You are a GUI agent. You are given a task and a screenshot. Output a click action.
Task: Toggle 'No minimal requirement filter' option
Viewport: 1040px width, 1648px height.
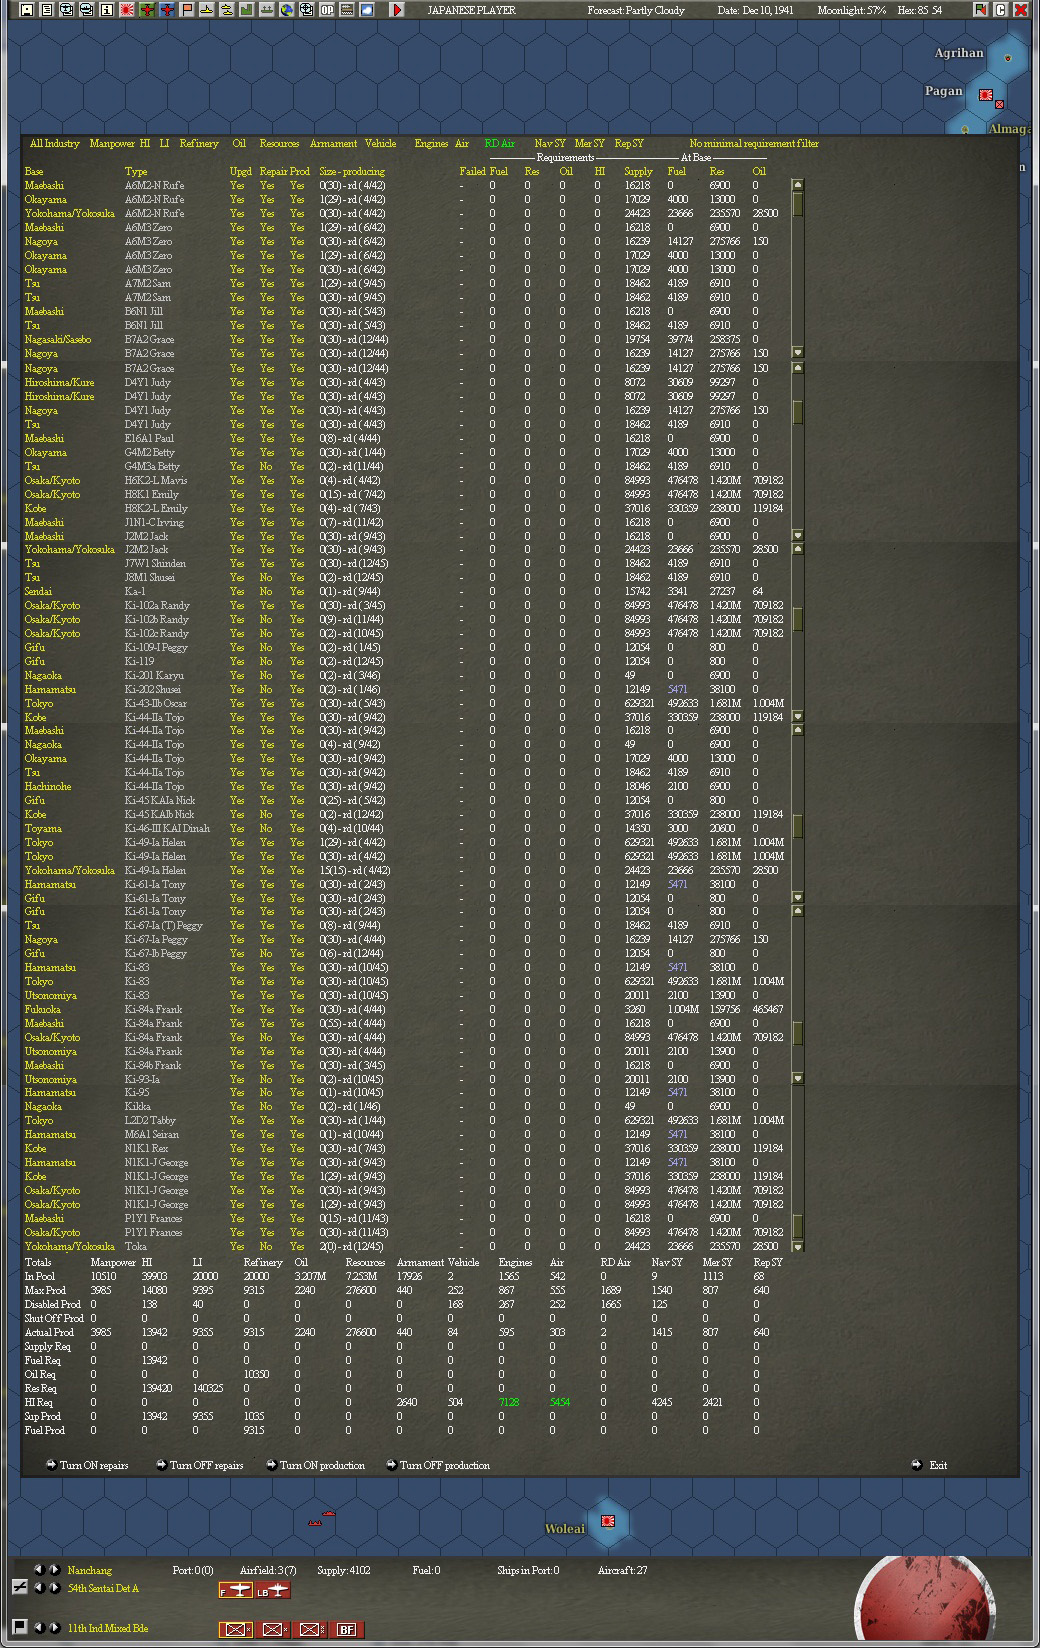click(754, 143)
